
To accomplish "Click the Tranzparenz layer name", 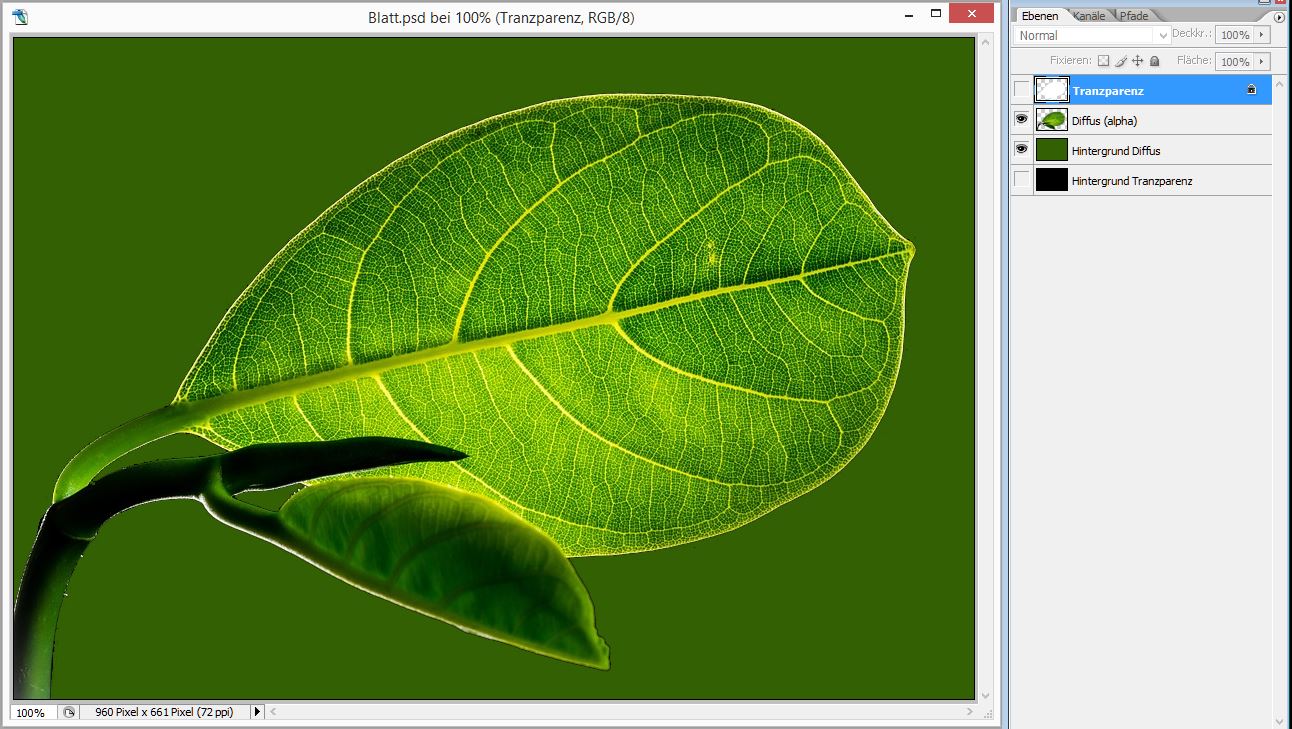I will [x=1108, y=91].
